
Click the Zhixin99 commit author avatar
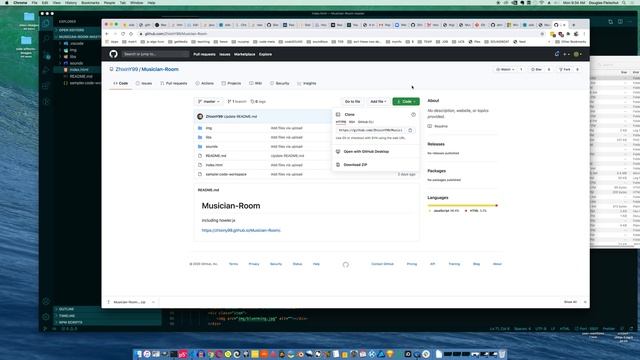[200, 117]
